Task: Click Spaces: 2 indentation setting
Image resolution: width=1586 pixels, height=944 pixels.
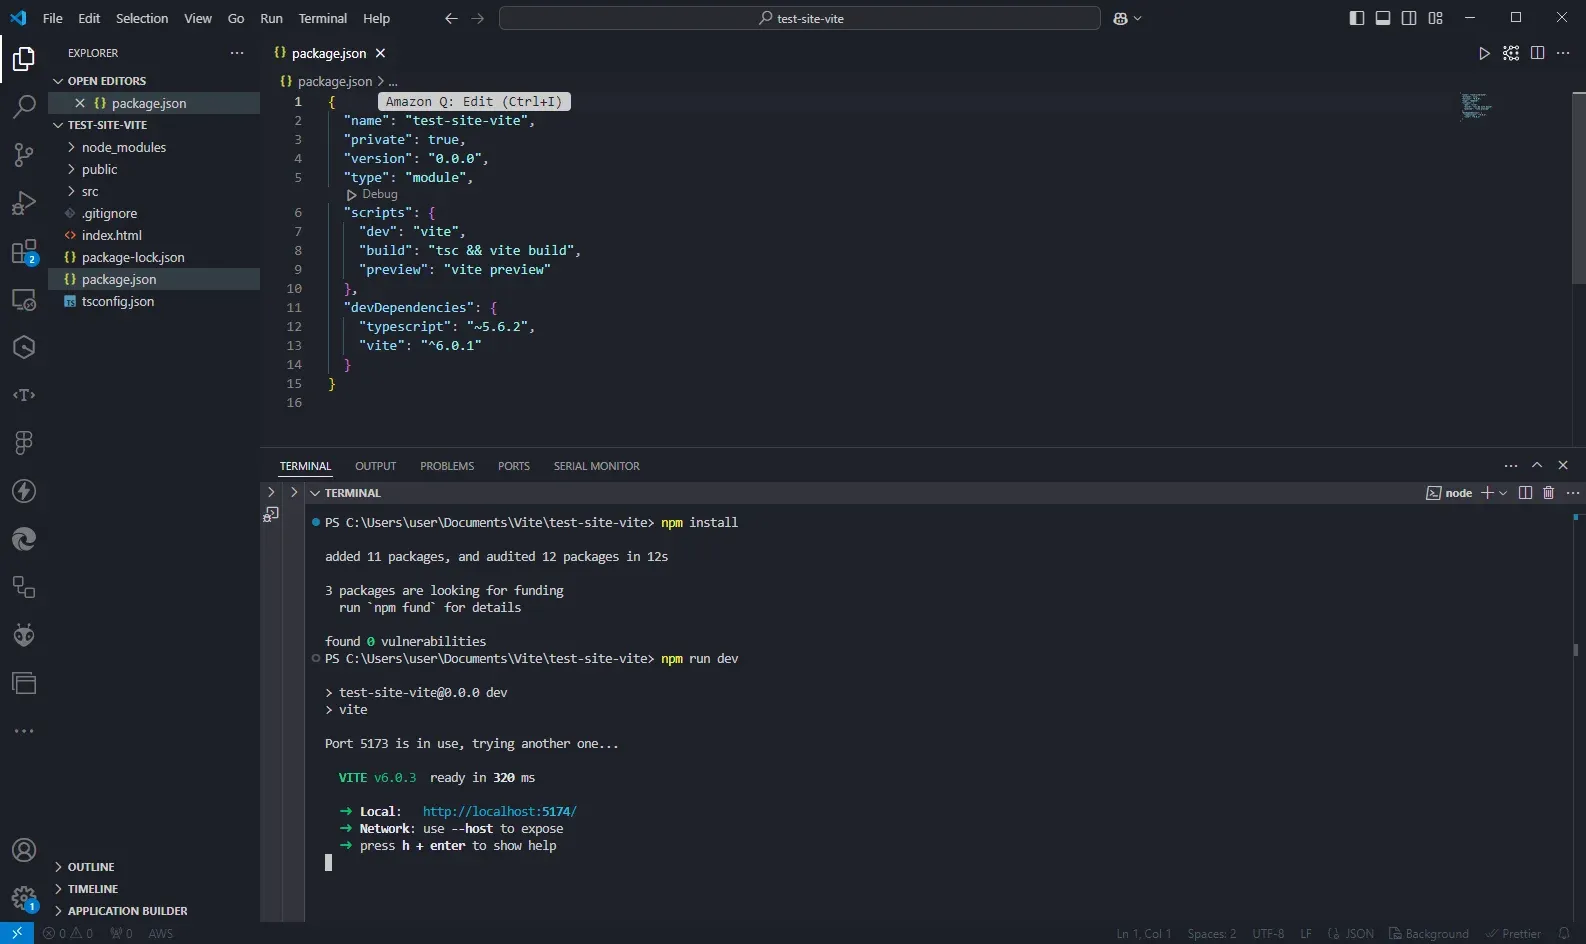Action: (x=1211, y=934)
